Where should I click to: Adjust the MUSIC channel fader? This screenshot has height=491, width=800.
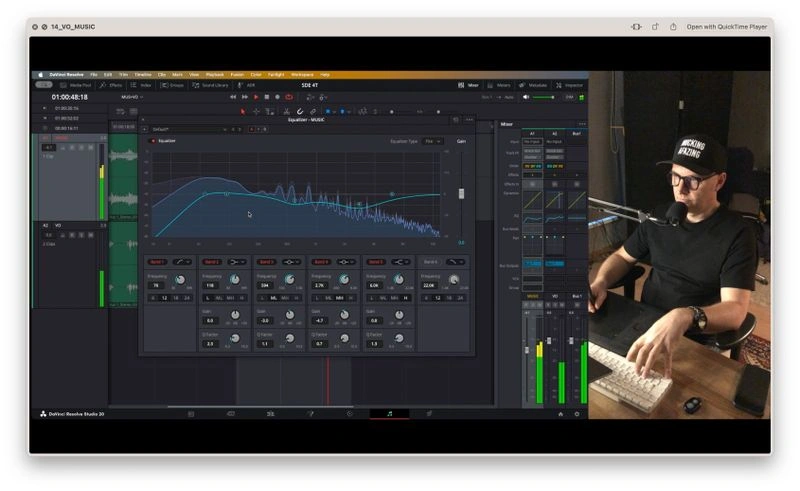(x=527, y=350)
